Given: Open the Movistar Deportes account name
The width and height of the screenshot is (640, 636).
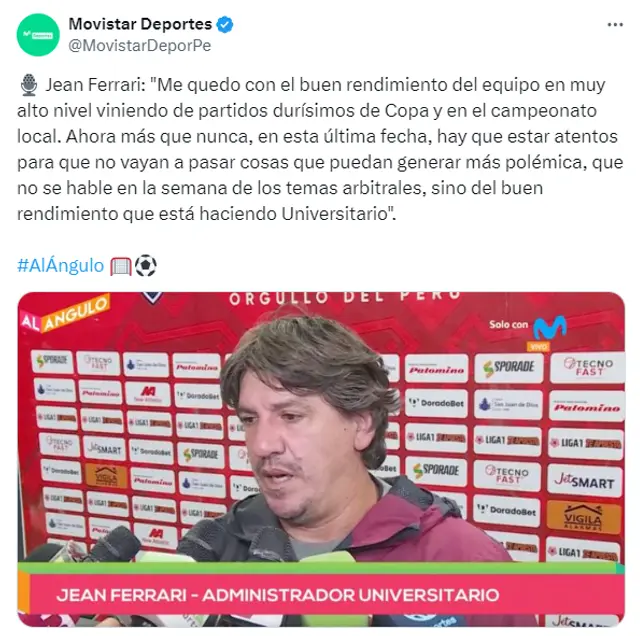Looking at the screenshot, I should (140, 24).
